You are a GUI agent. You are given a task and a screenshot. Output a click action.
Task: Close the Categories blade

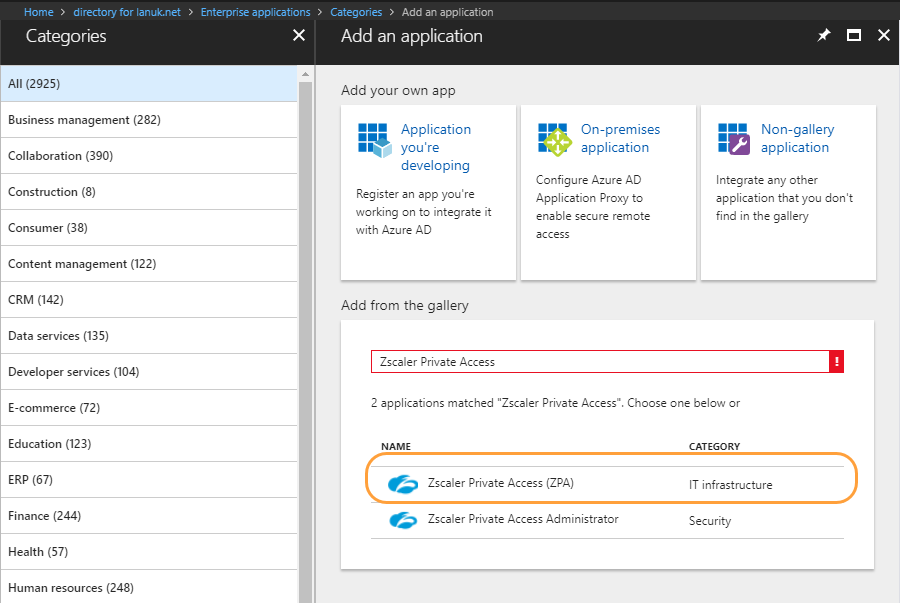tap(299, 36)
